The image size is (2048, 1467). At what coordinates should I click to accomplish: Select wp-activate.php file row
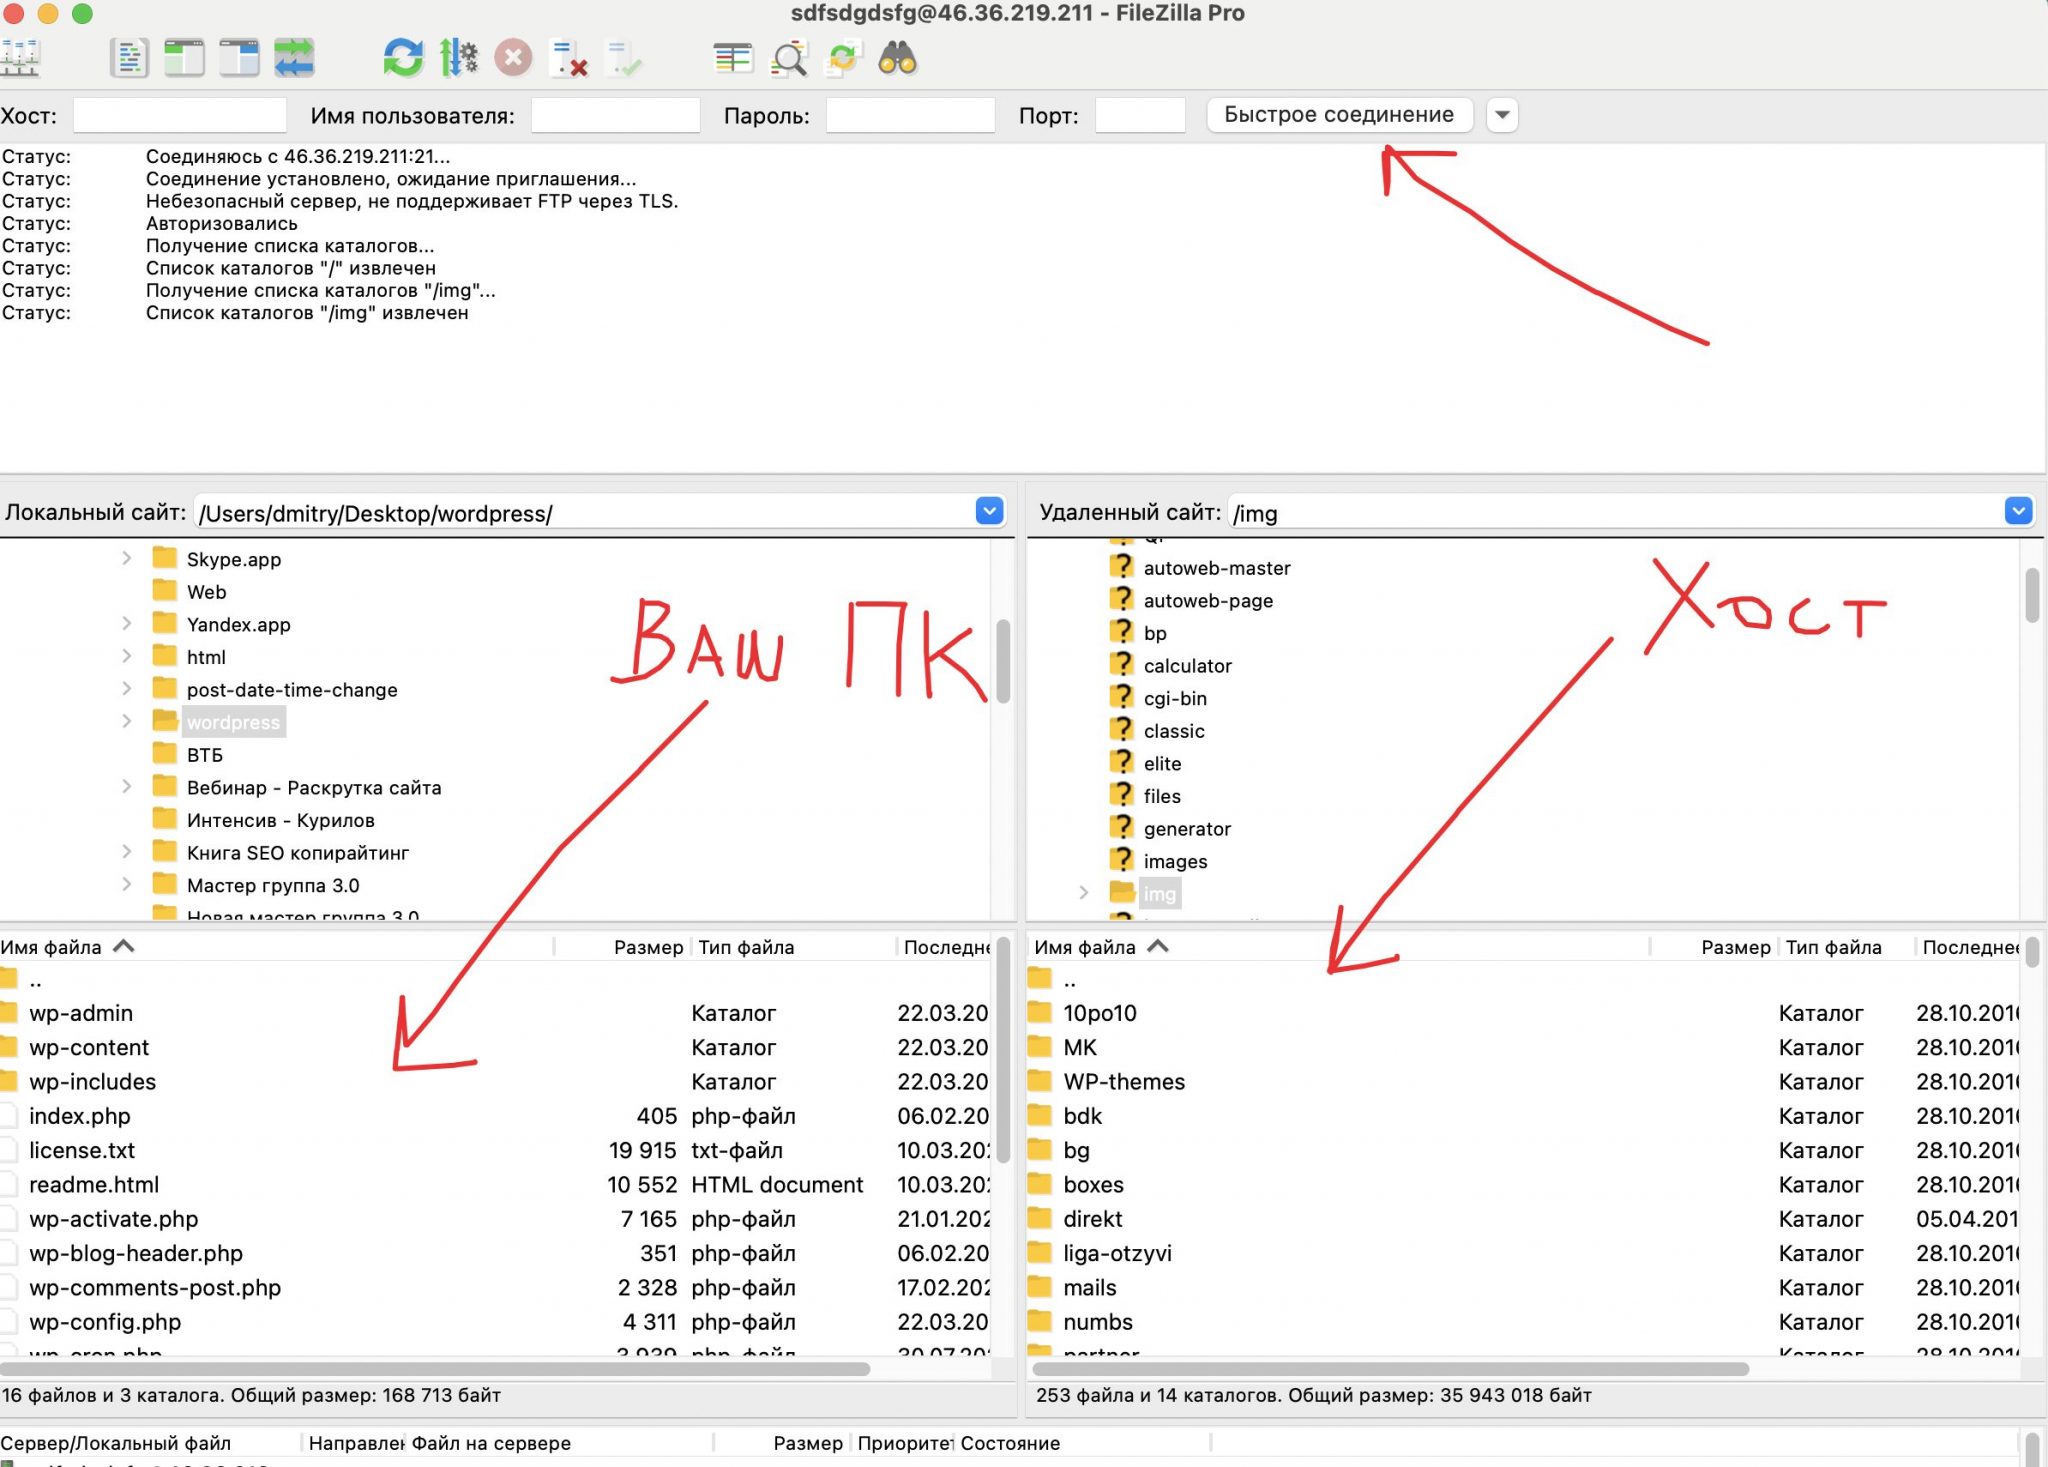point(495,1219)
